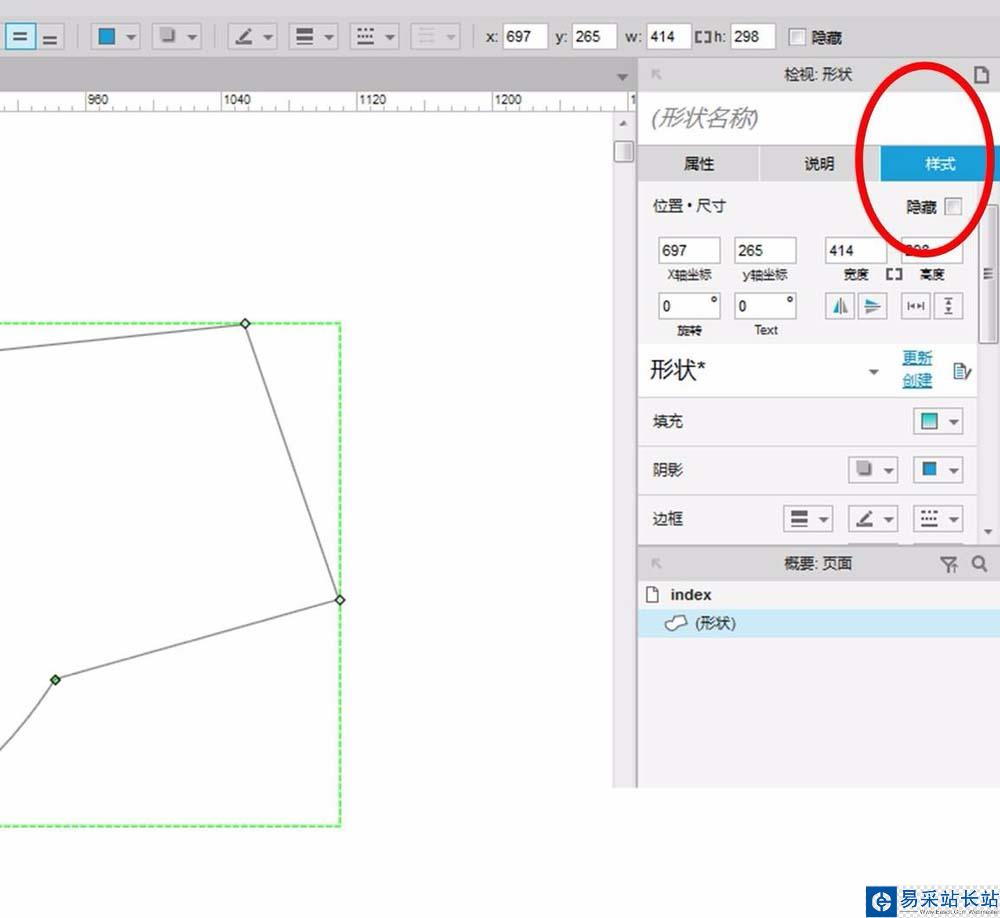Click the 边框 line style dashed icon
The height and width of the screenshot is (918, 1000).
pyautogui.click(x=929, y=519)
